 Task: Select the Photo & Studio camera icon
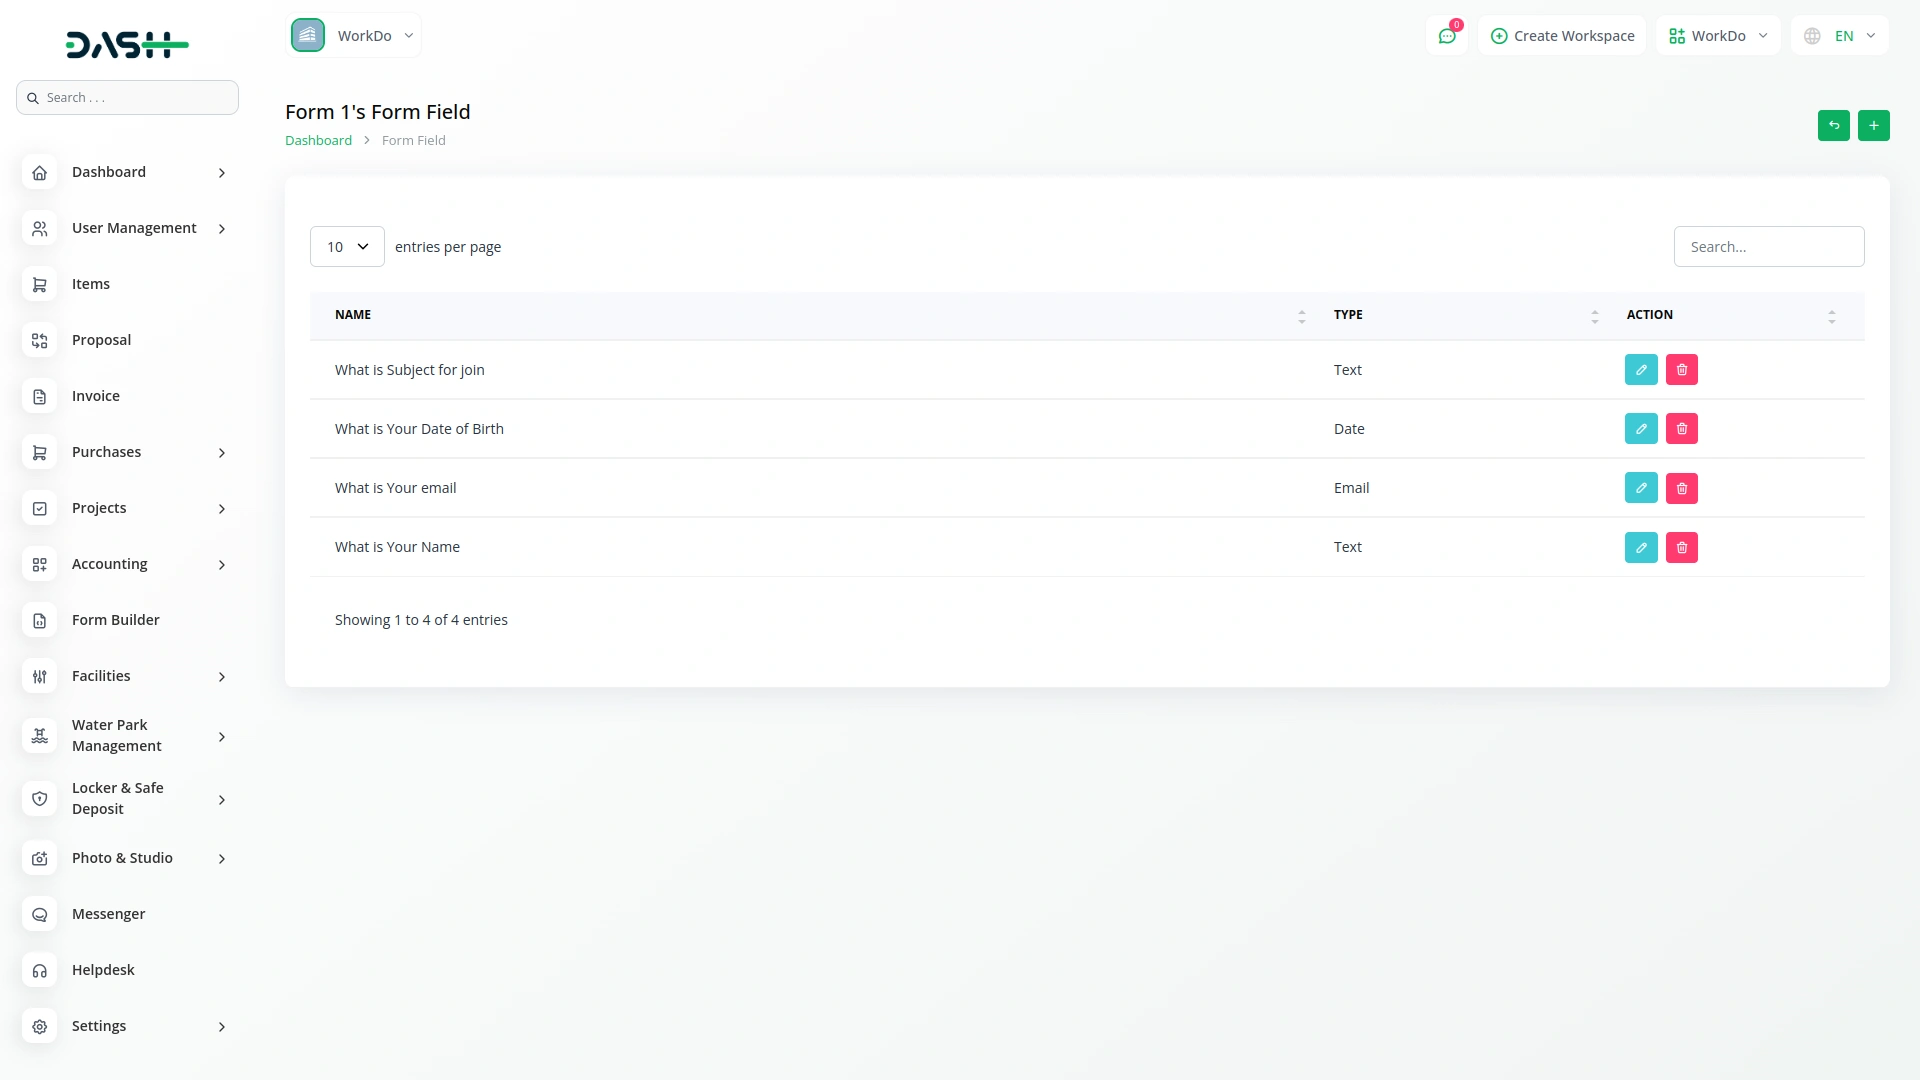click(x=39, y=858)
